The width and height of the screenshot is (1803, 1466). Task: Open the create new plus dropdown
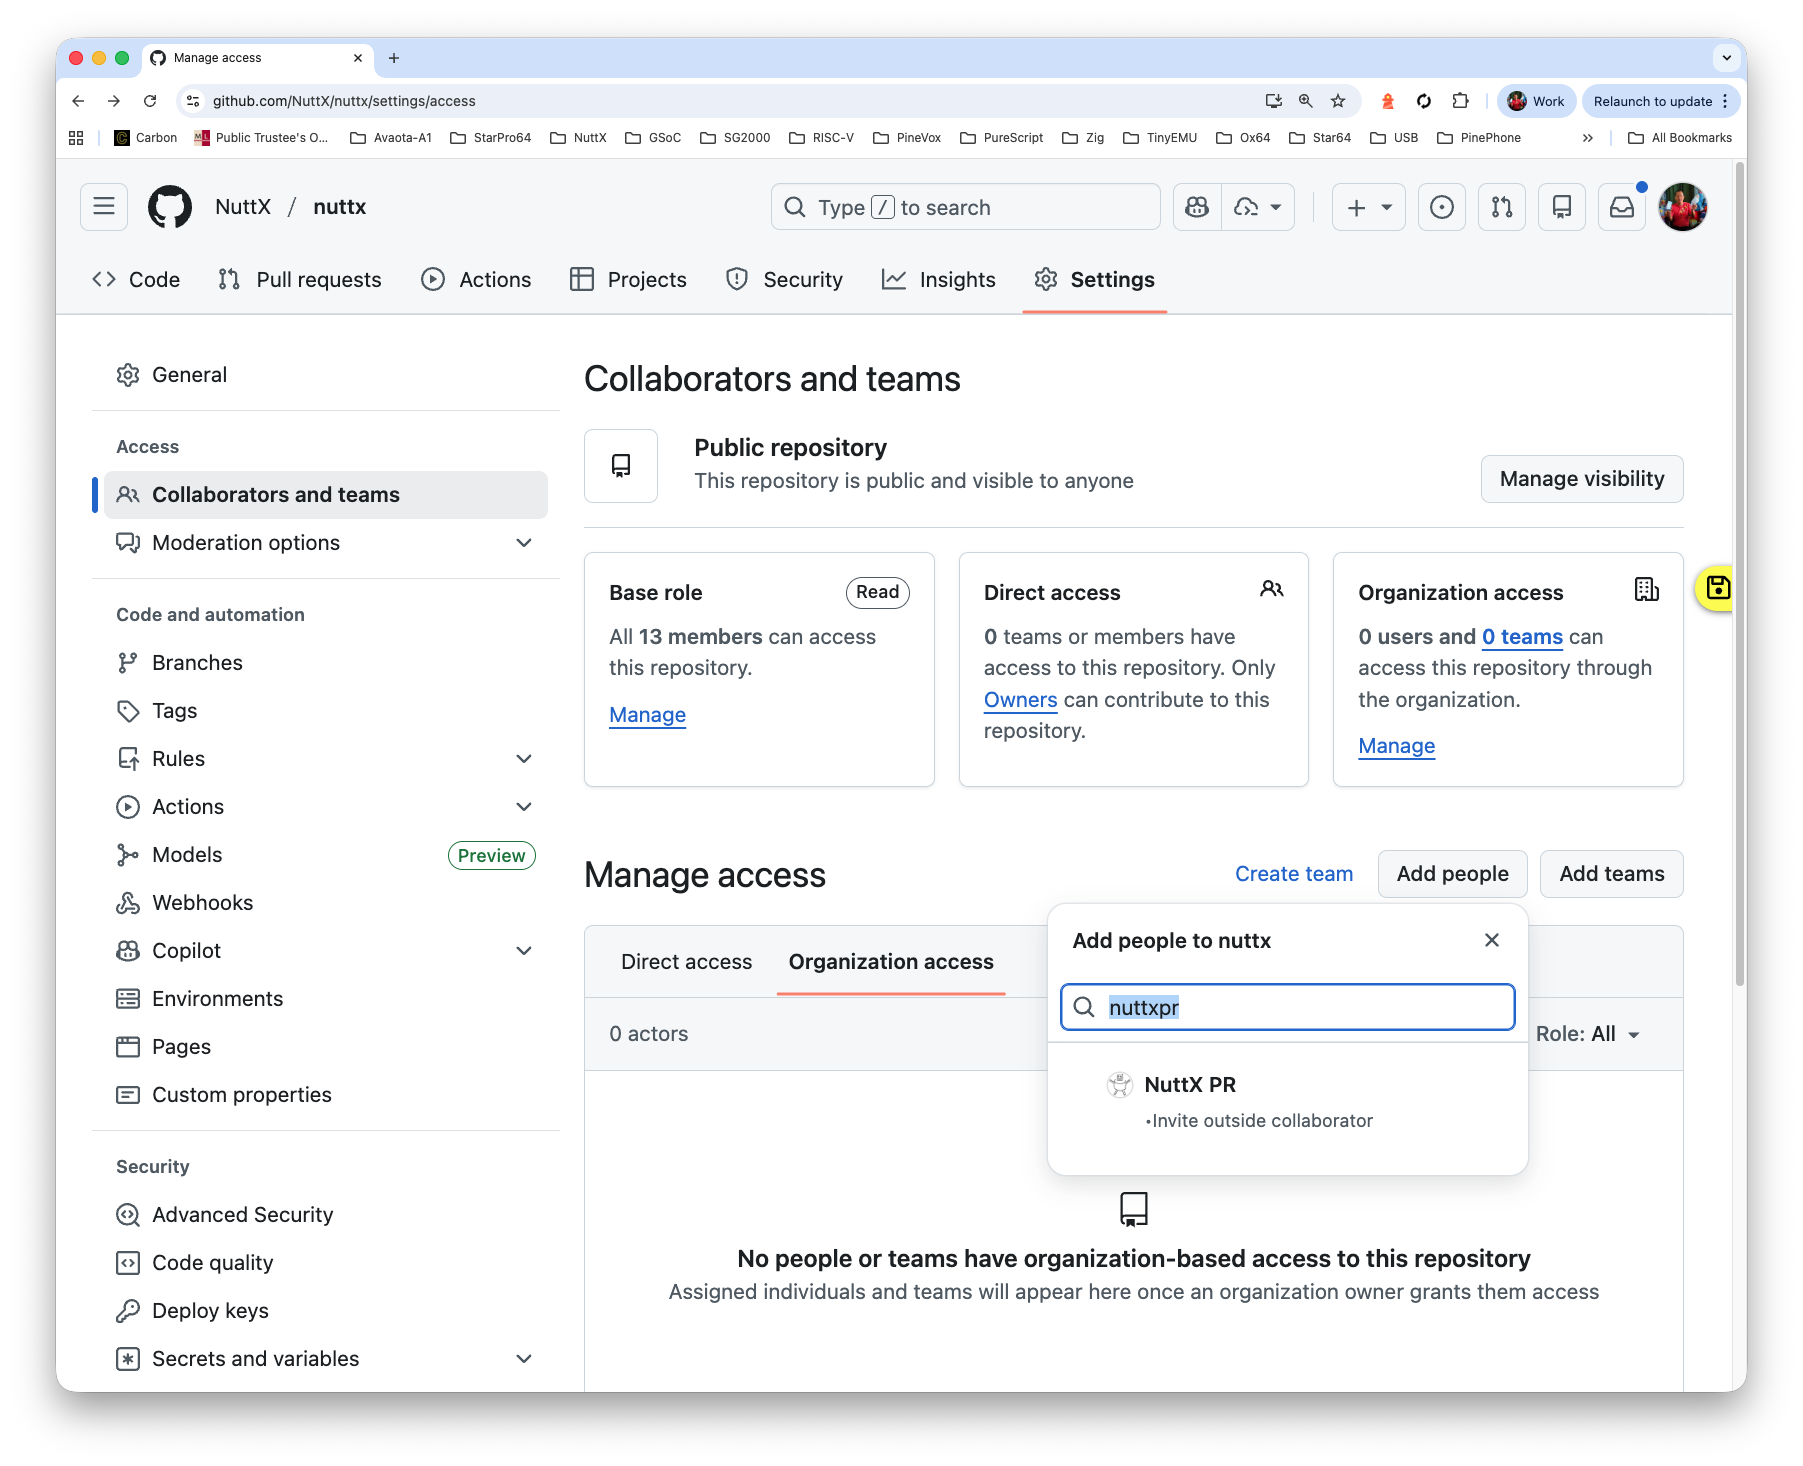[1368, 207]
